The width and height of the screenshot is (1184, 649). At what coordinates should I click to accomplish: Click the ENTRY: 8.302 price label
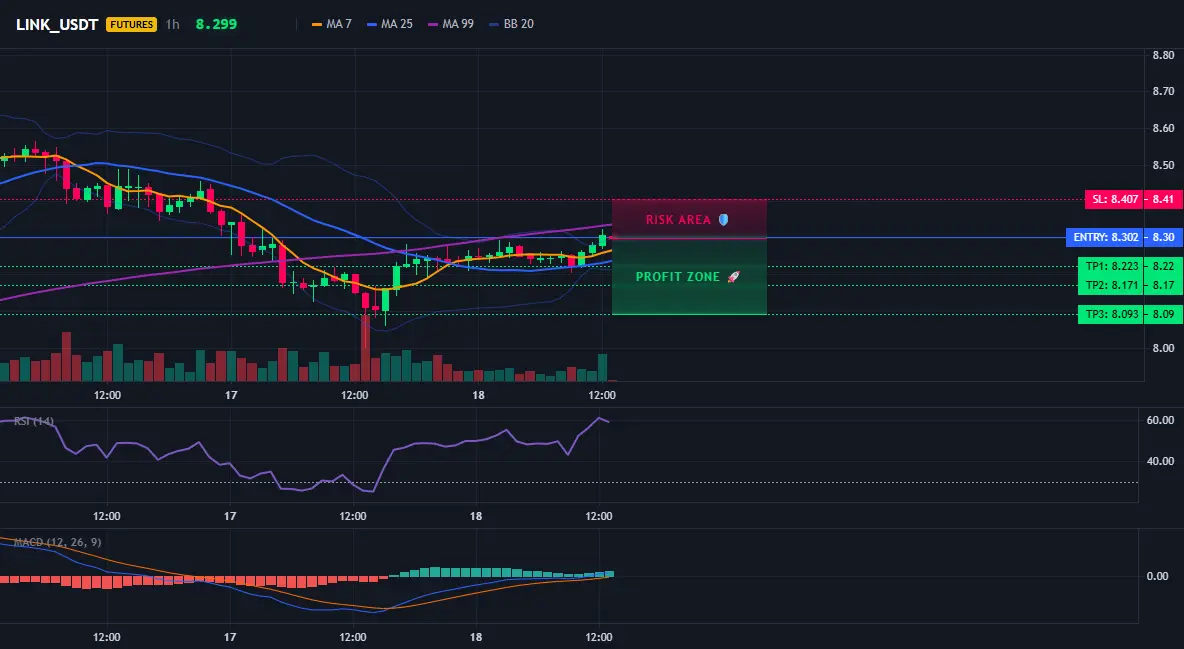[1105, 237]
